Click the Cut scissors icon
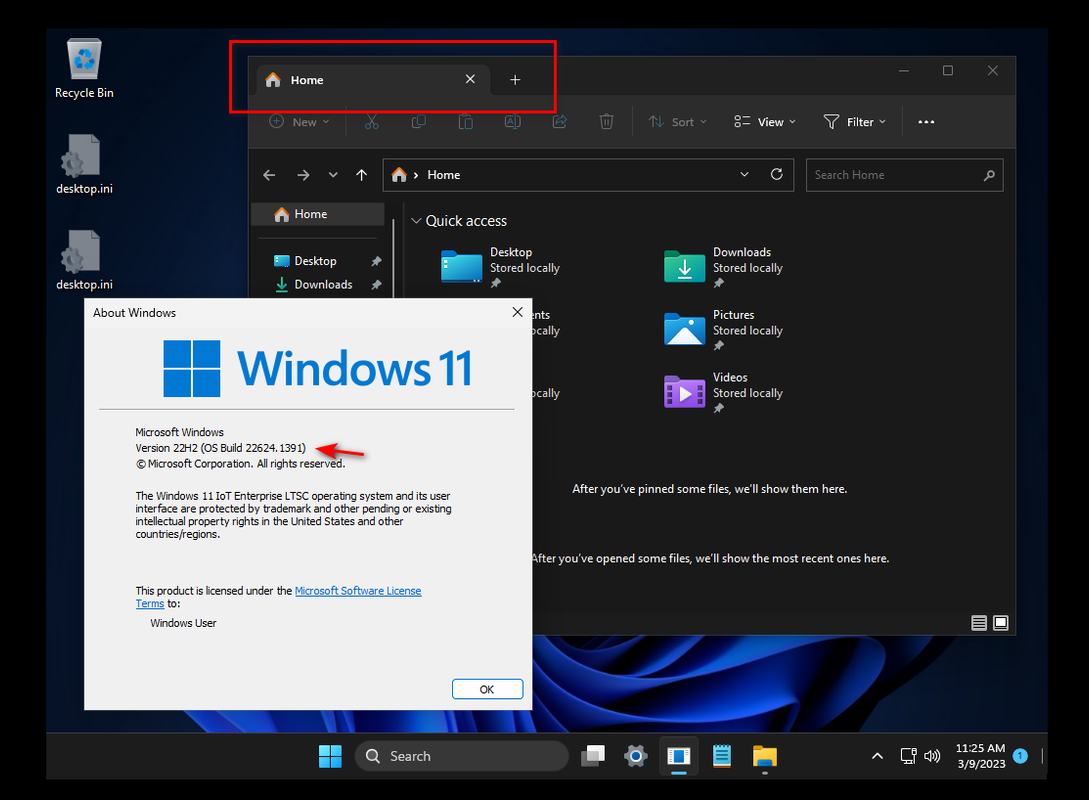Screen dimensions: 1089x800 click(372, 122)
